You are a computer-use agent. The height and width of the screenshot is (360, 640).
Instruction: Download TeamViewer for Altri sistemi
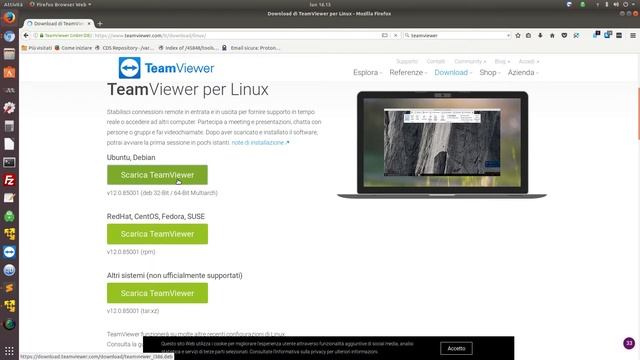pyautogui.click(x=157, y=293)
